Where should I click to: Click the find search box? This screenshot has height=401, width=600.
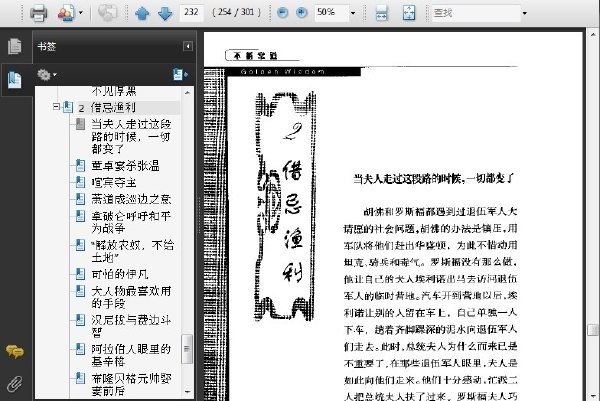[476, 13]
